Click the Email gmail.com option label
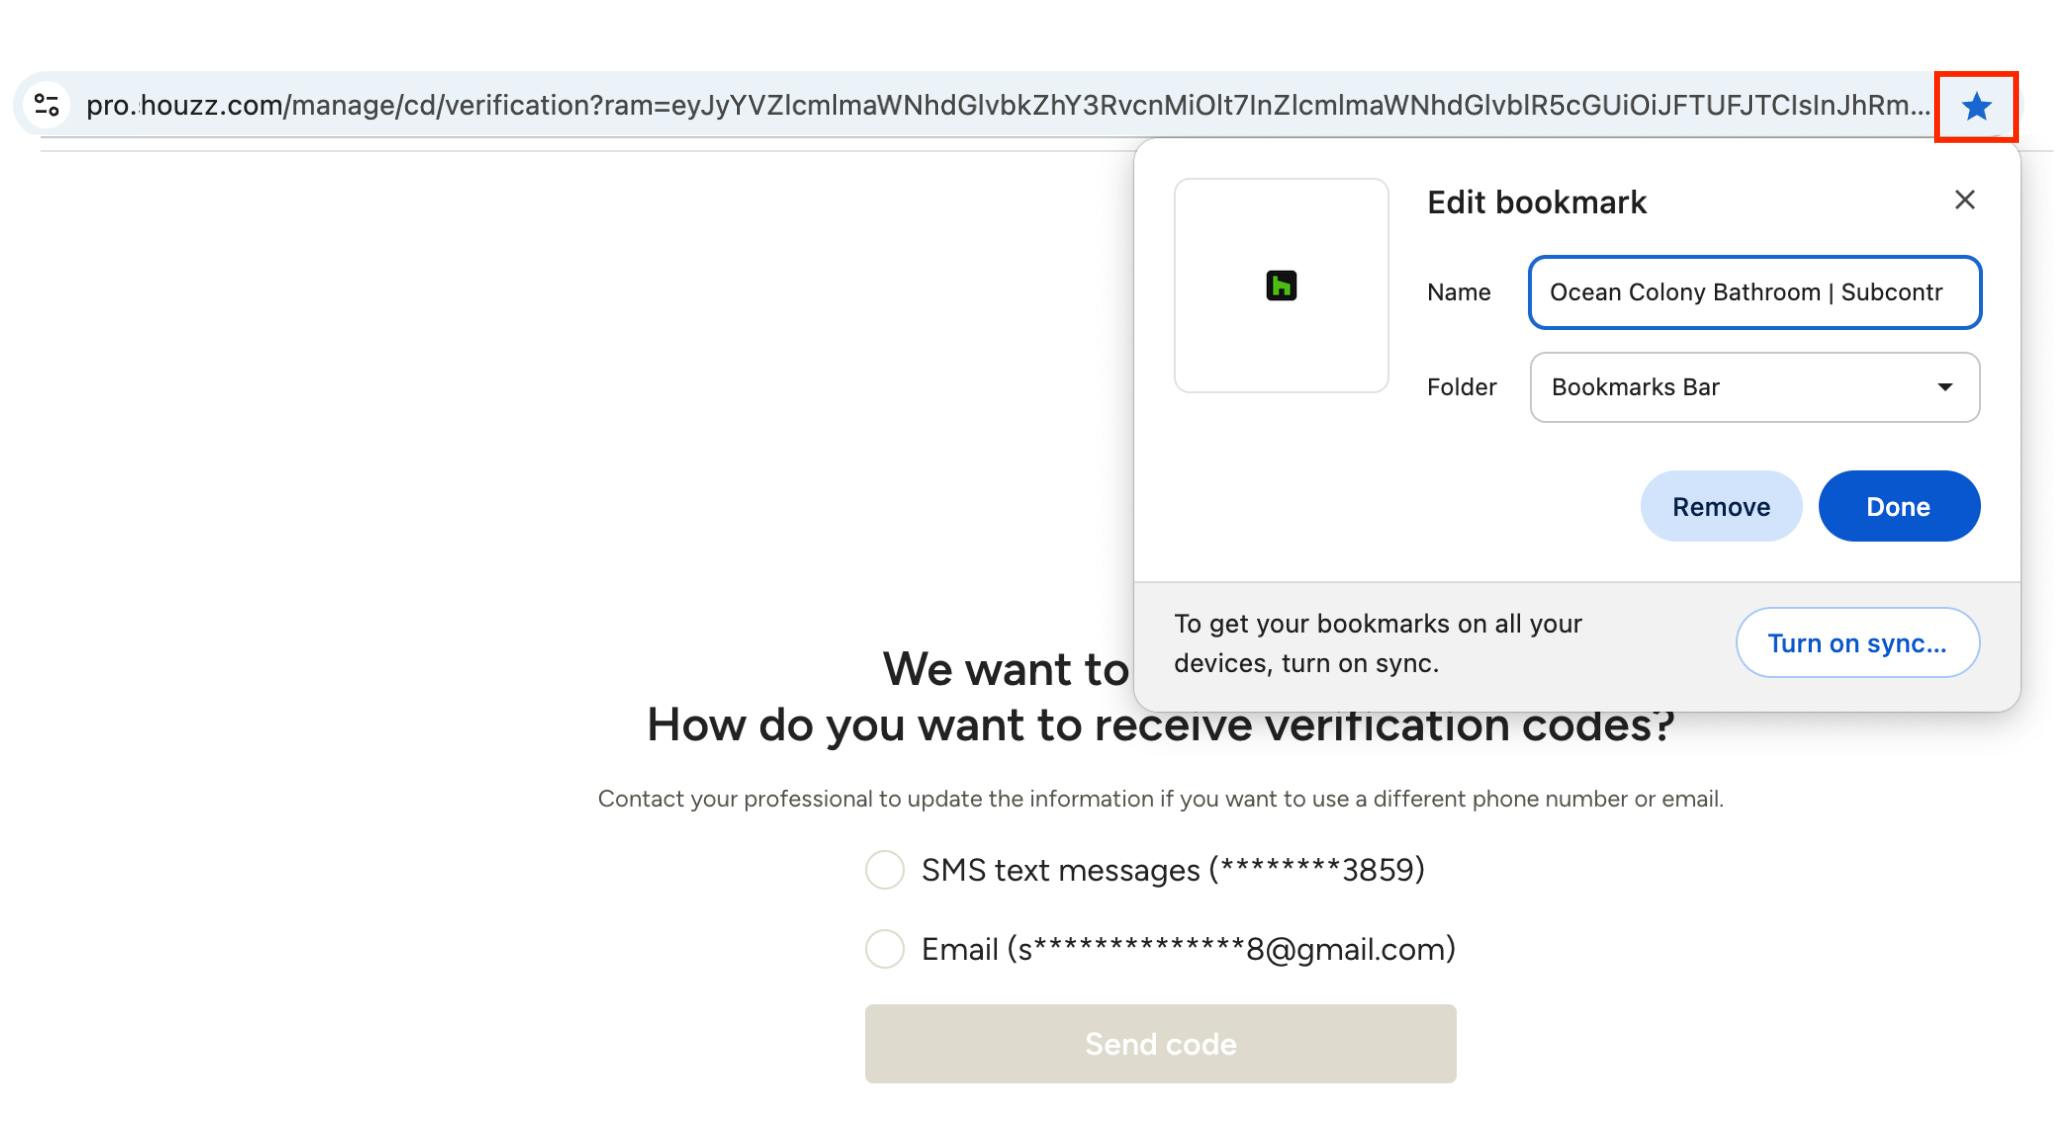Viewport: 2059px width, 1140px height. tap(1188, 949)
